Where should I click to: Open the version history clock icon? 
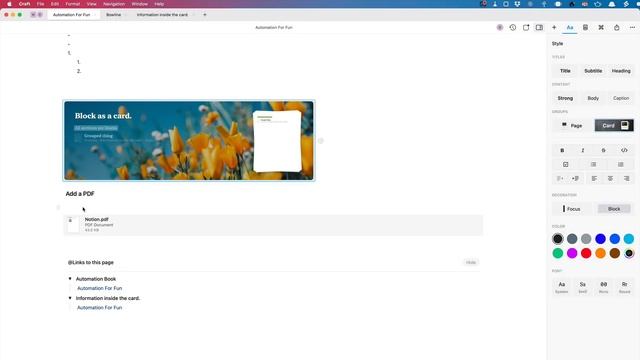tap(513, 27)
